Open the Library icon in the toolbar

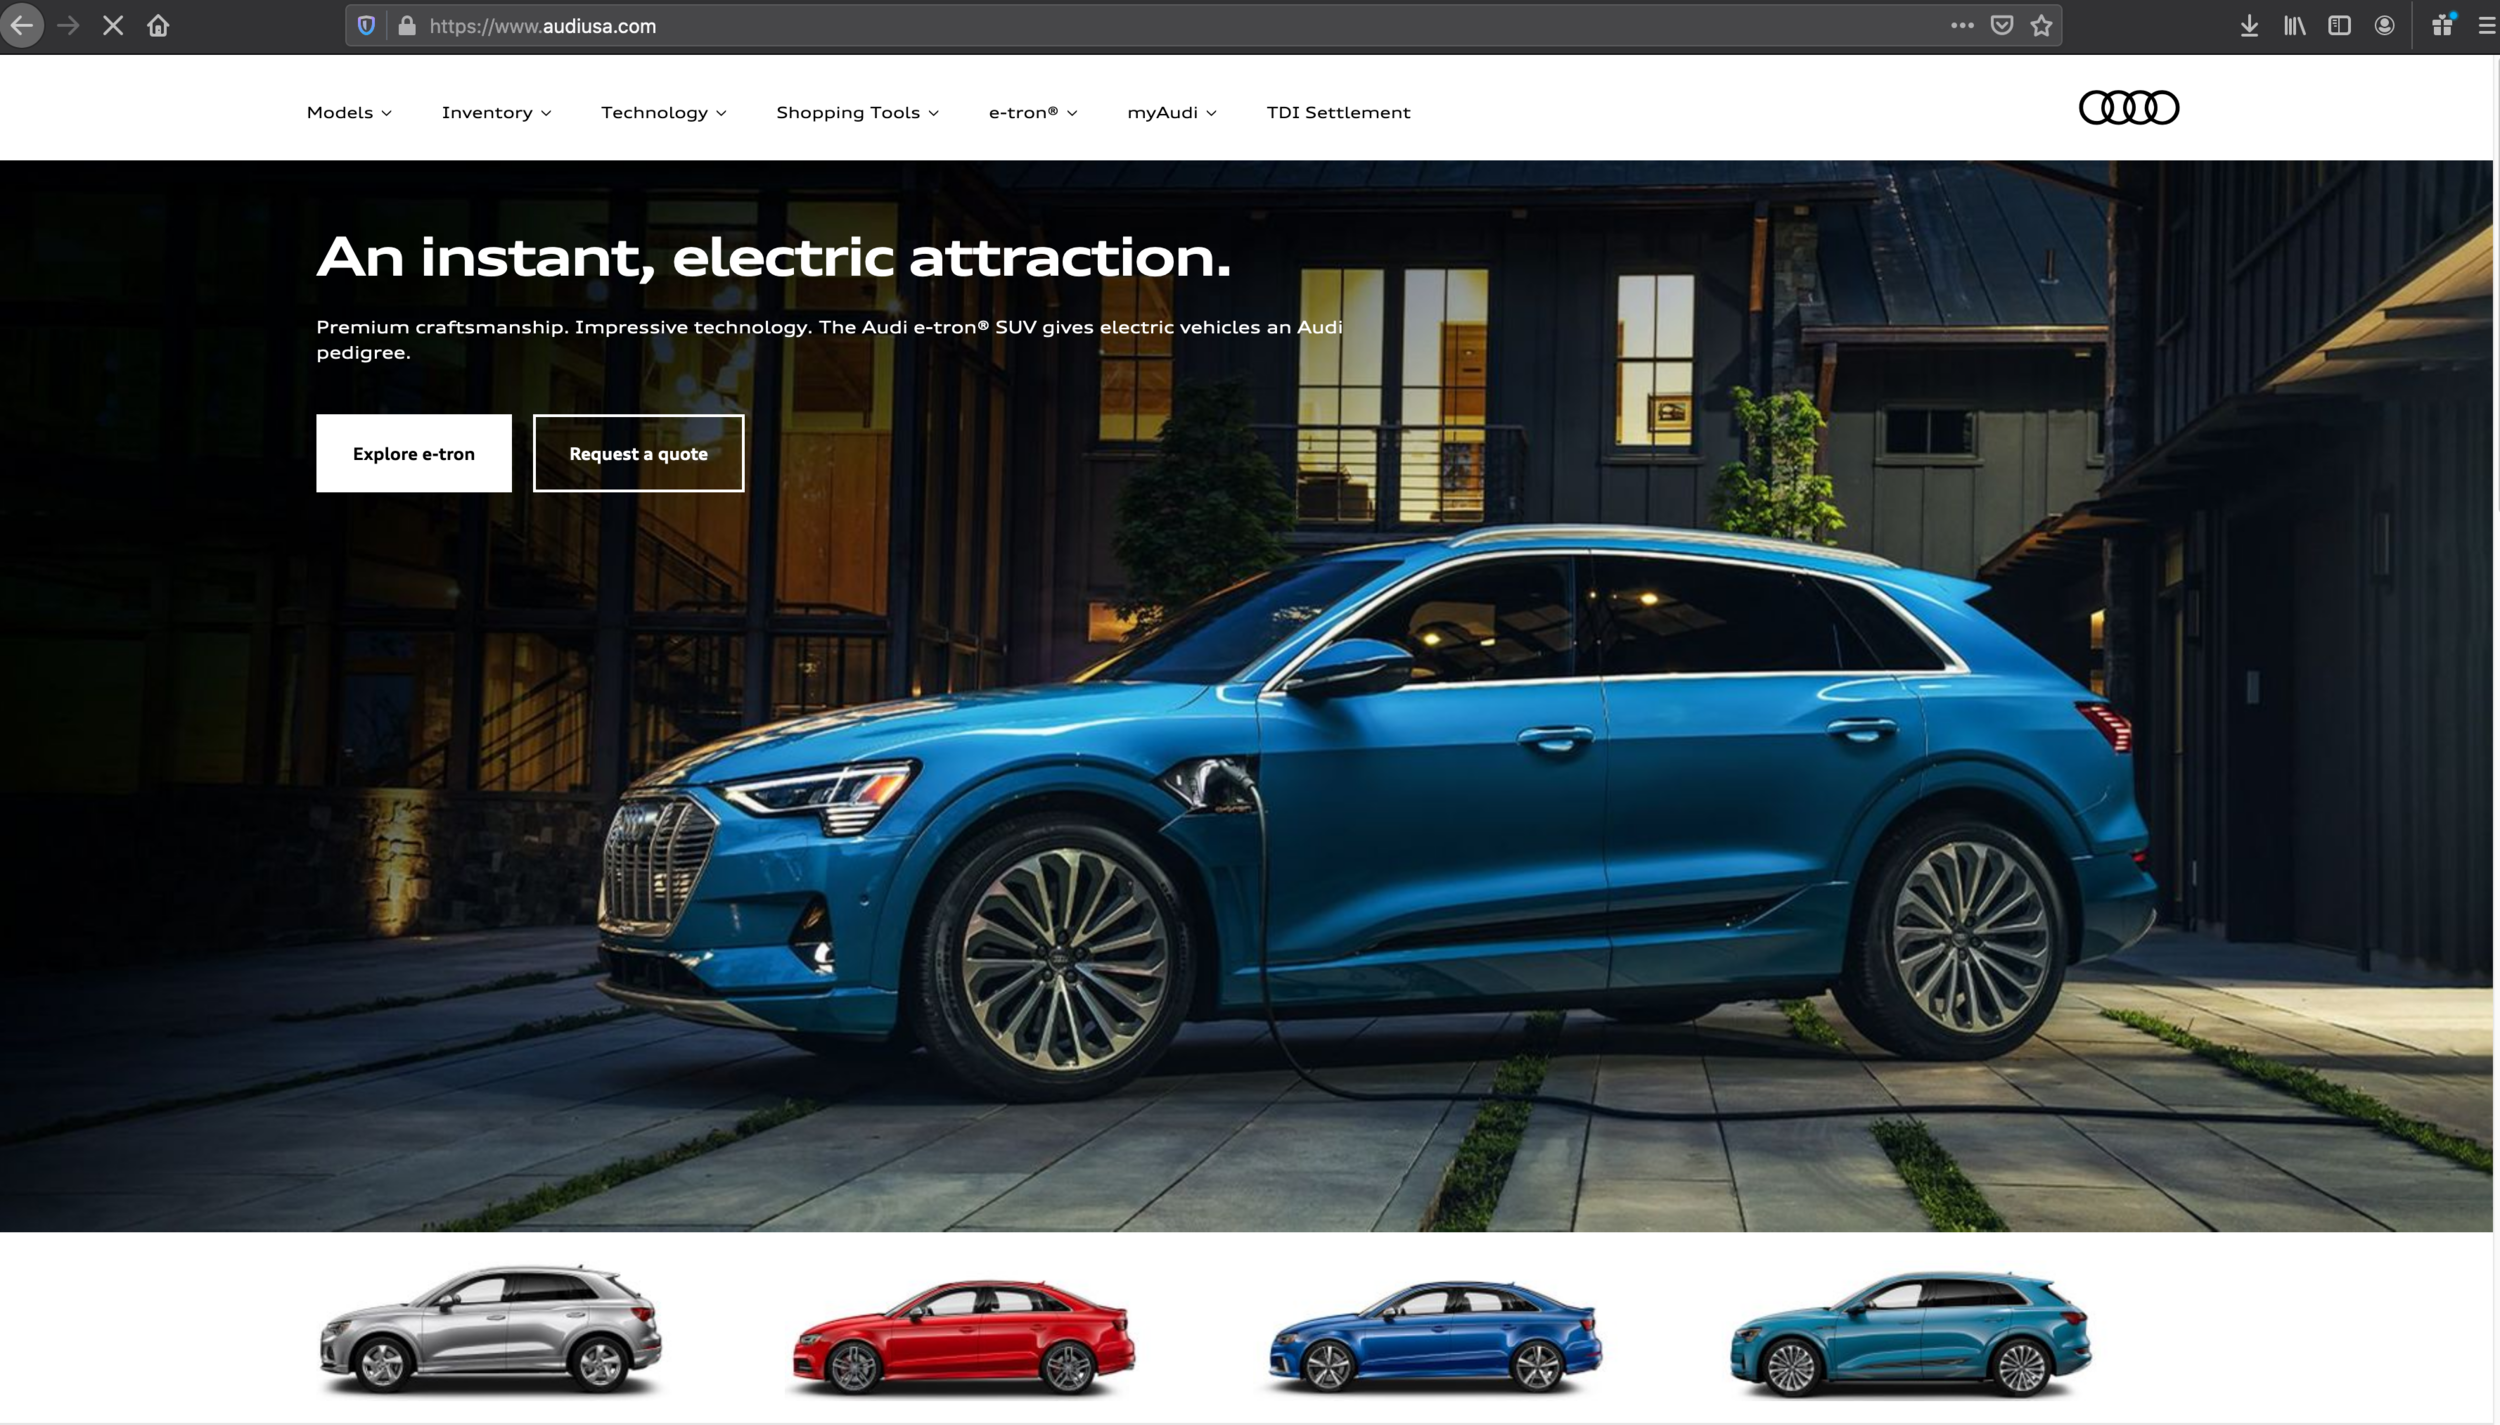coord(2295,25)
